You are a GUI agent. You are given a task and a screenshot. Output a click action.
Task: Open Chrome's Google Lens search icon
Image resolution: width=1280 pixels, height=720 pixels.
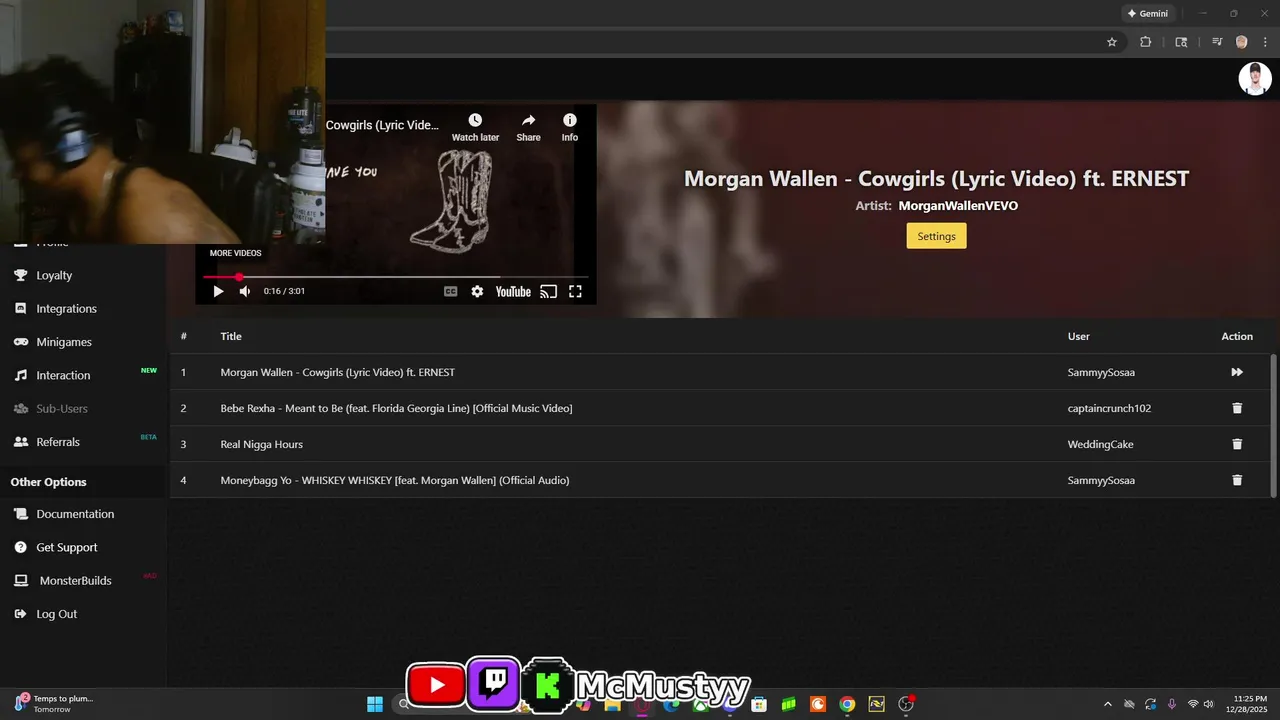pyautogui.click(x=1181, y=42)
